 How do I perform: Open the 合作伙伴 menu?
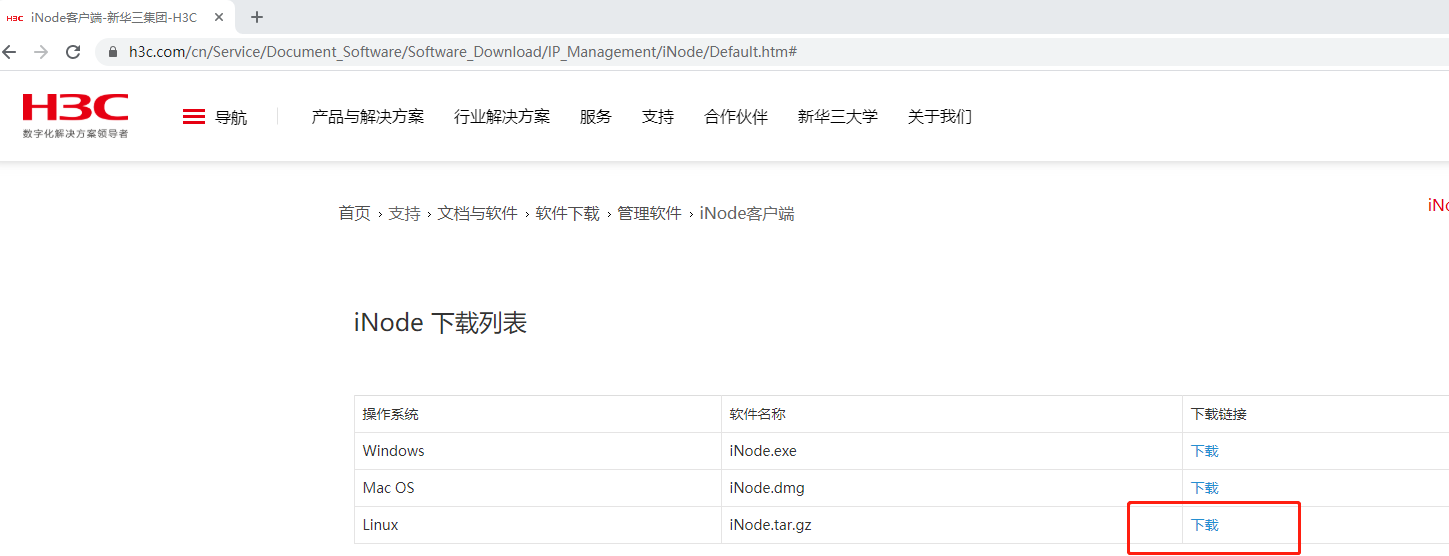pyautogui.click(x=736, y=117)
